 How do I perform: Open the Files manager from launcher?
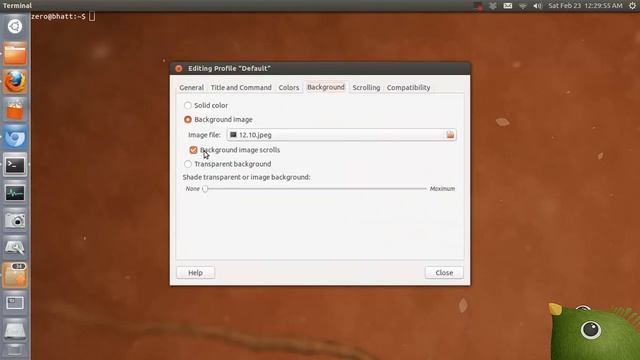pos(15,54)
